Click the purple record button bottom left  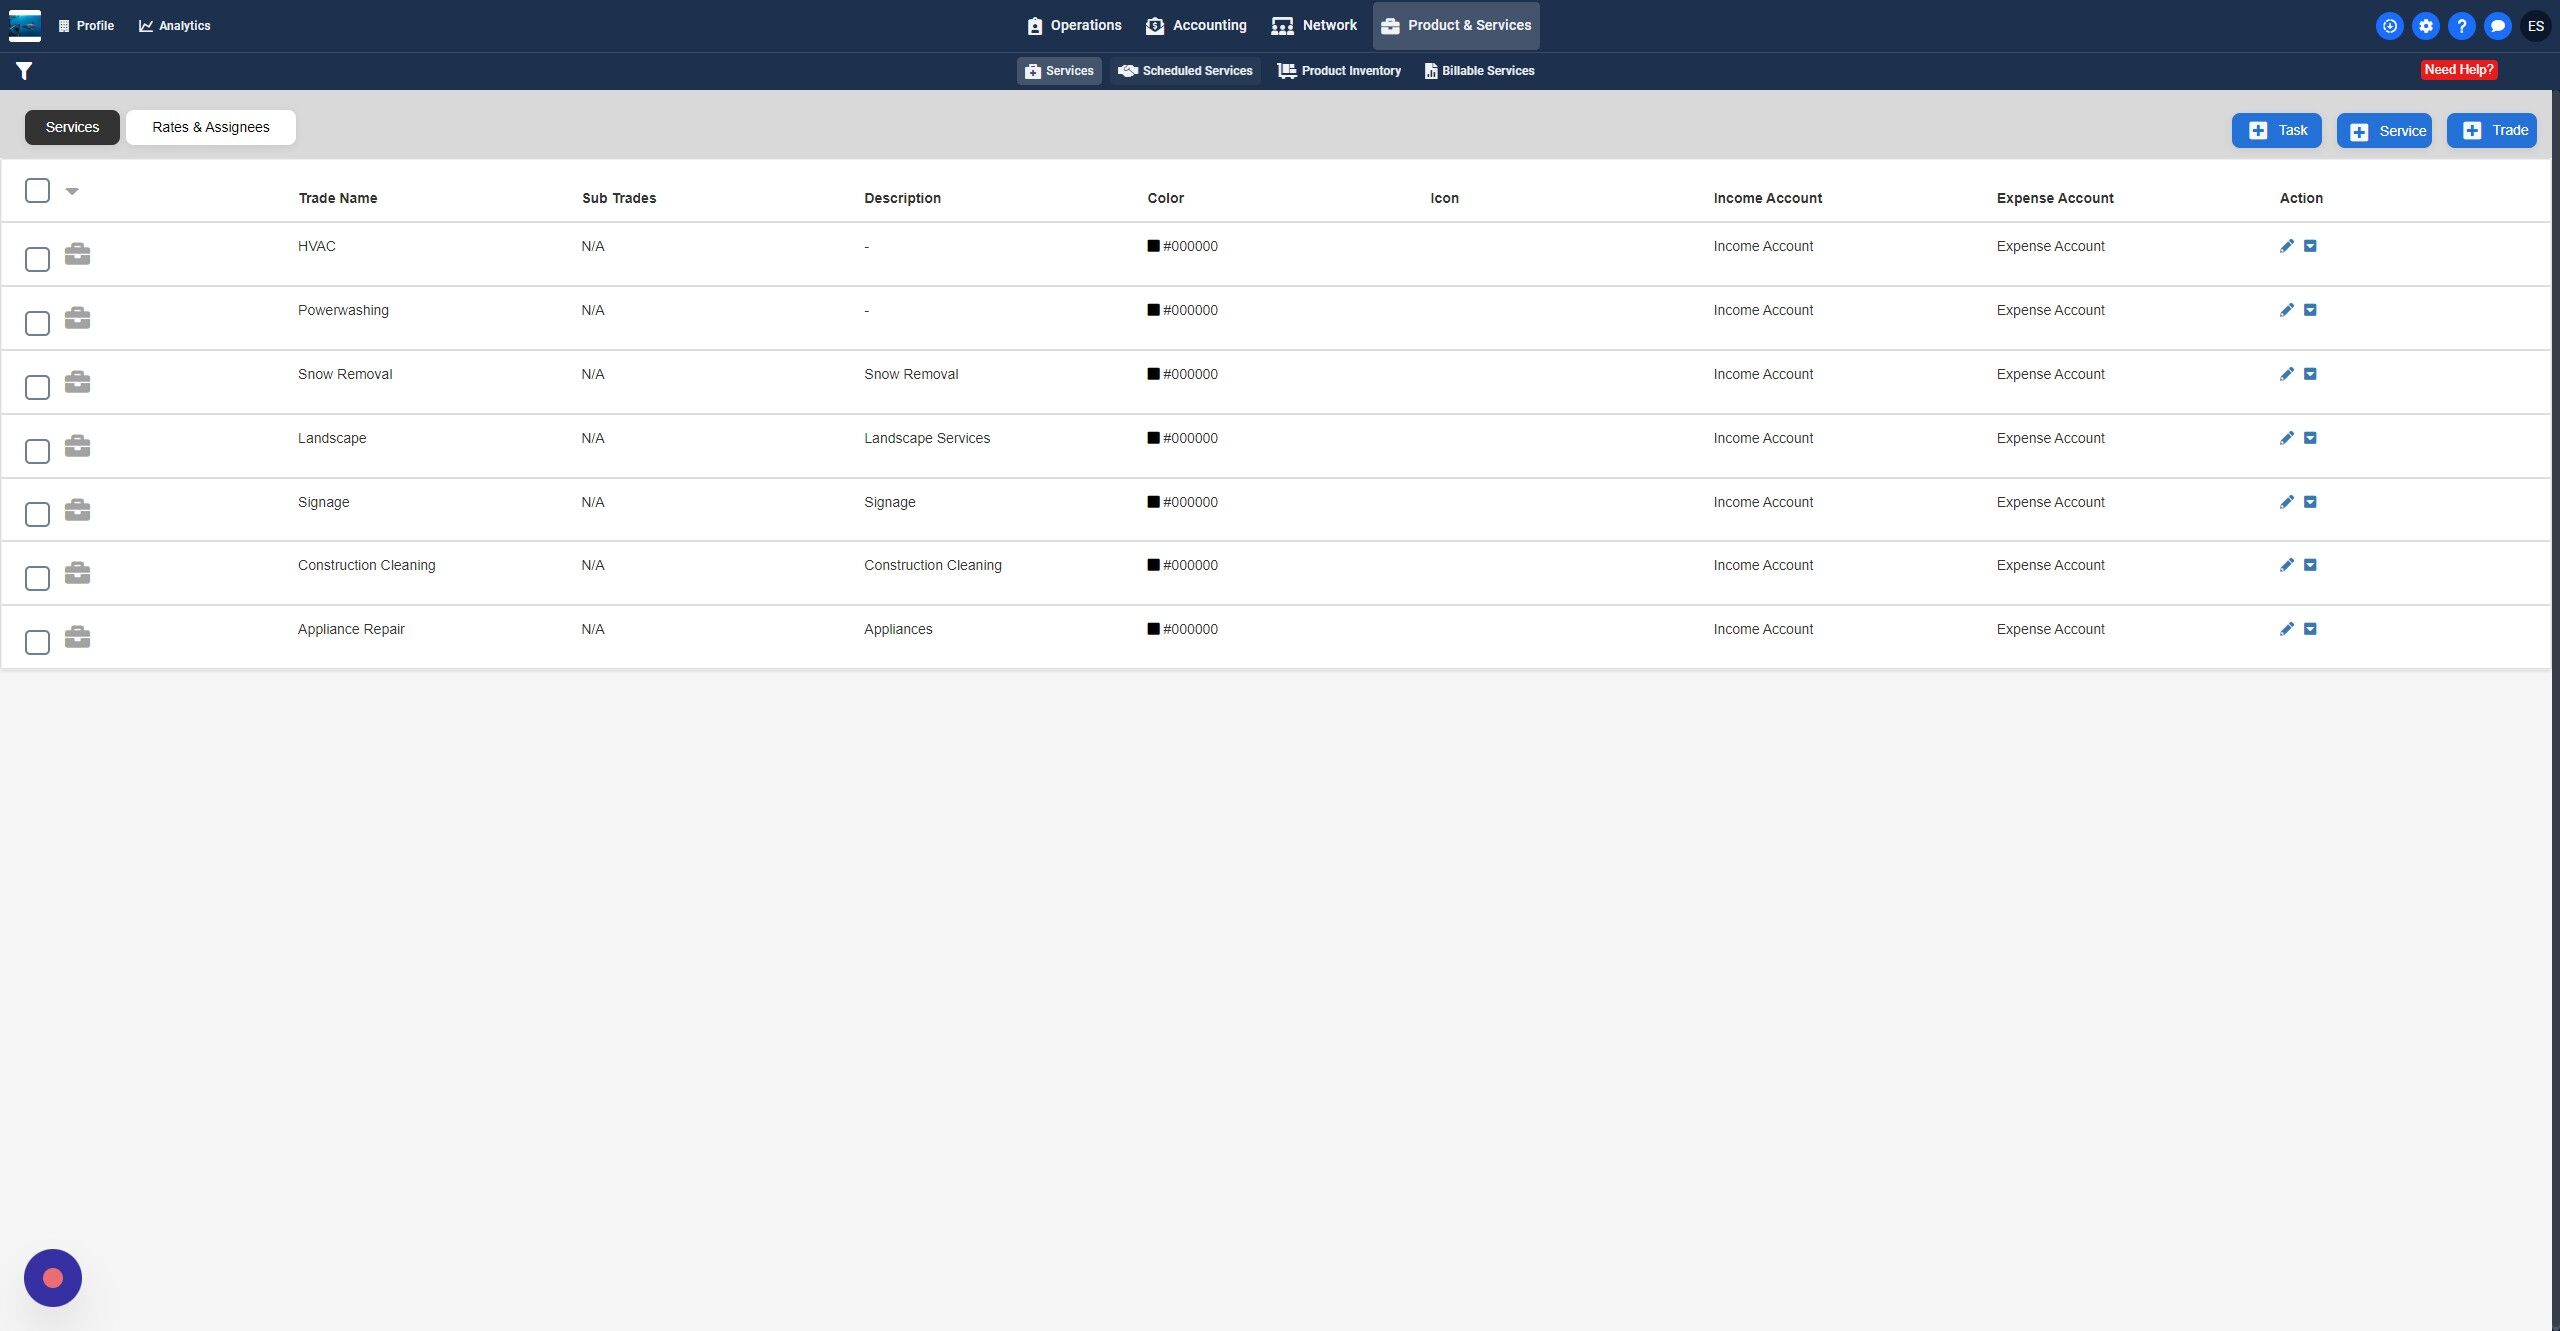point(53,1277)
